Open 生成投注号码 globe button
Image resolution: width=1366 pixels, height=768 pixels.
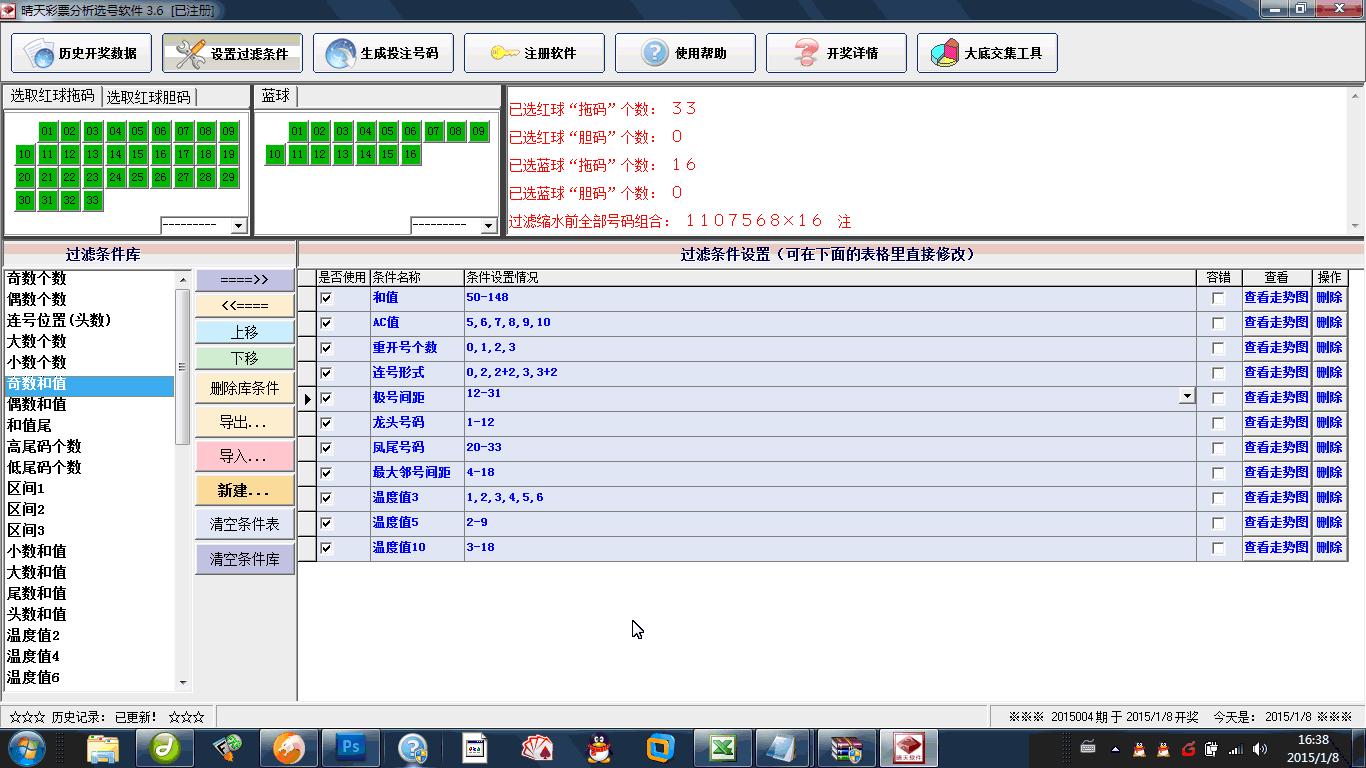(x=383, y=53)
